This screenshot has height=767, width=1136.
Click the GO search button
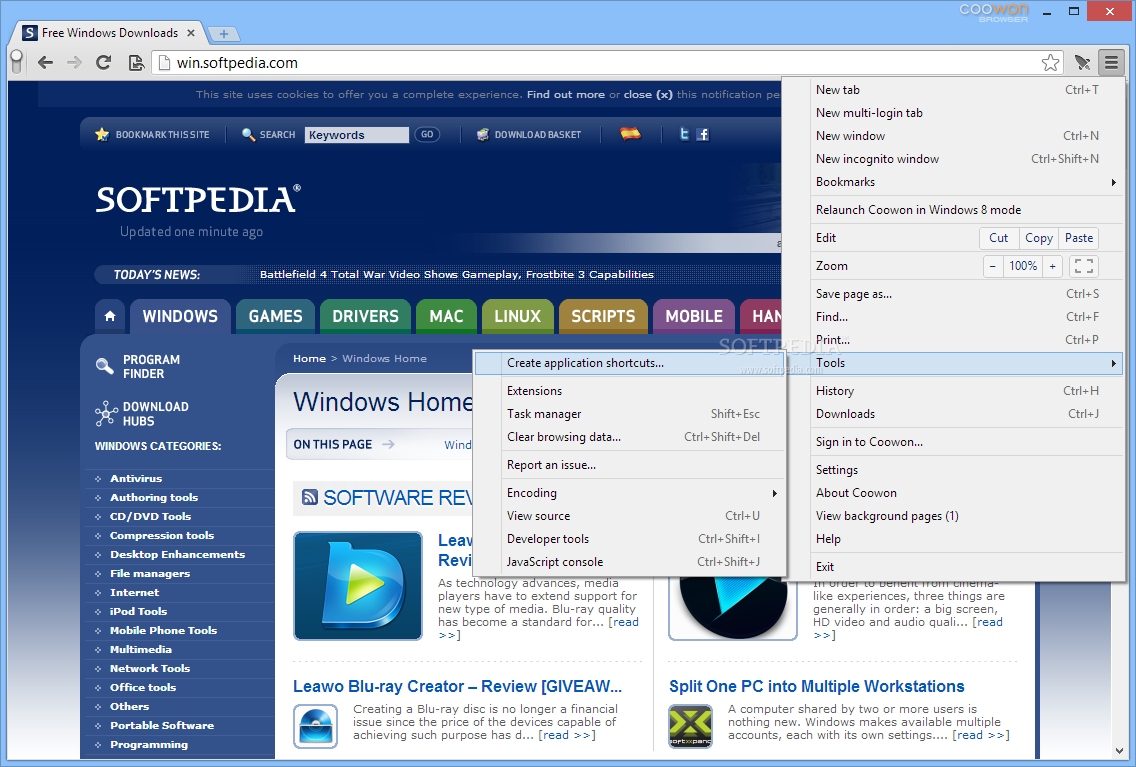427,134
